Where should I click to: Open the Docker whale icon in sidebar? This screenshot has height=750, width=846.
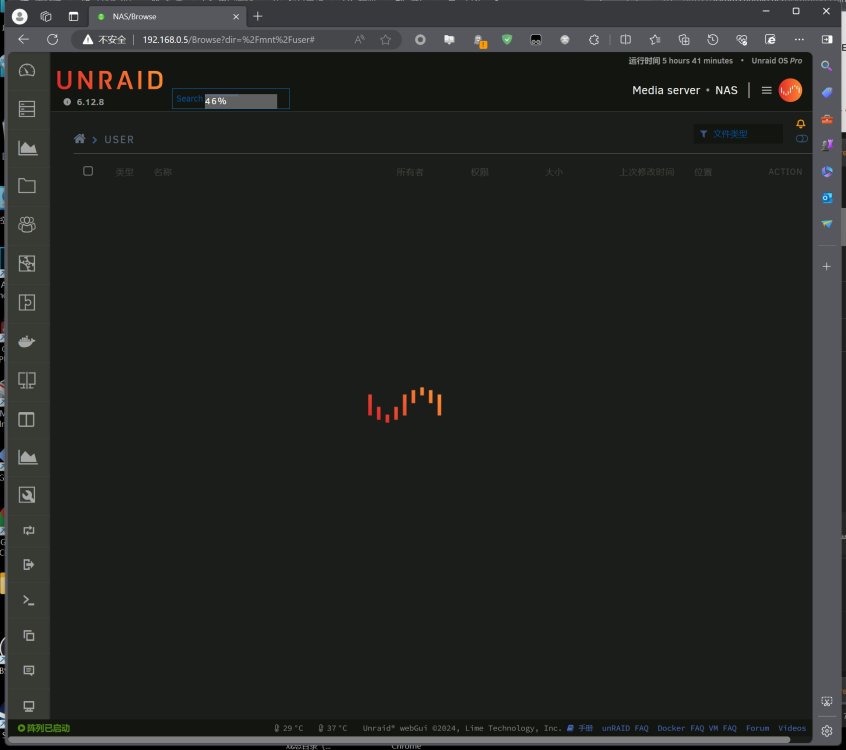click(x=27, y=341)
